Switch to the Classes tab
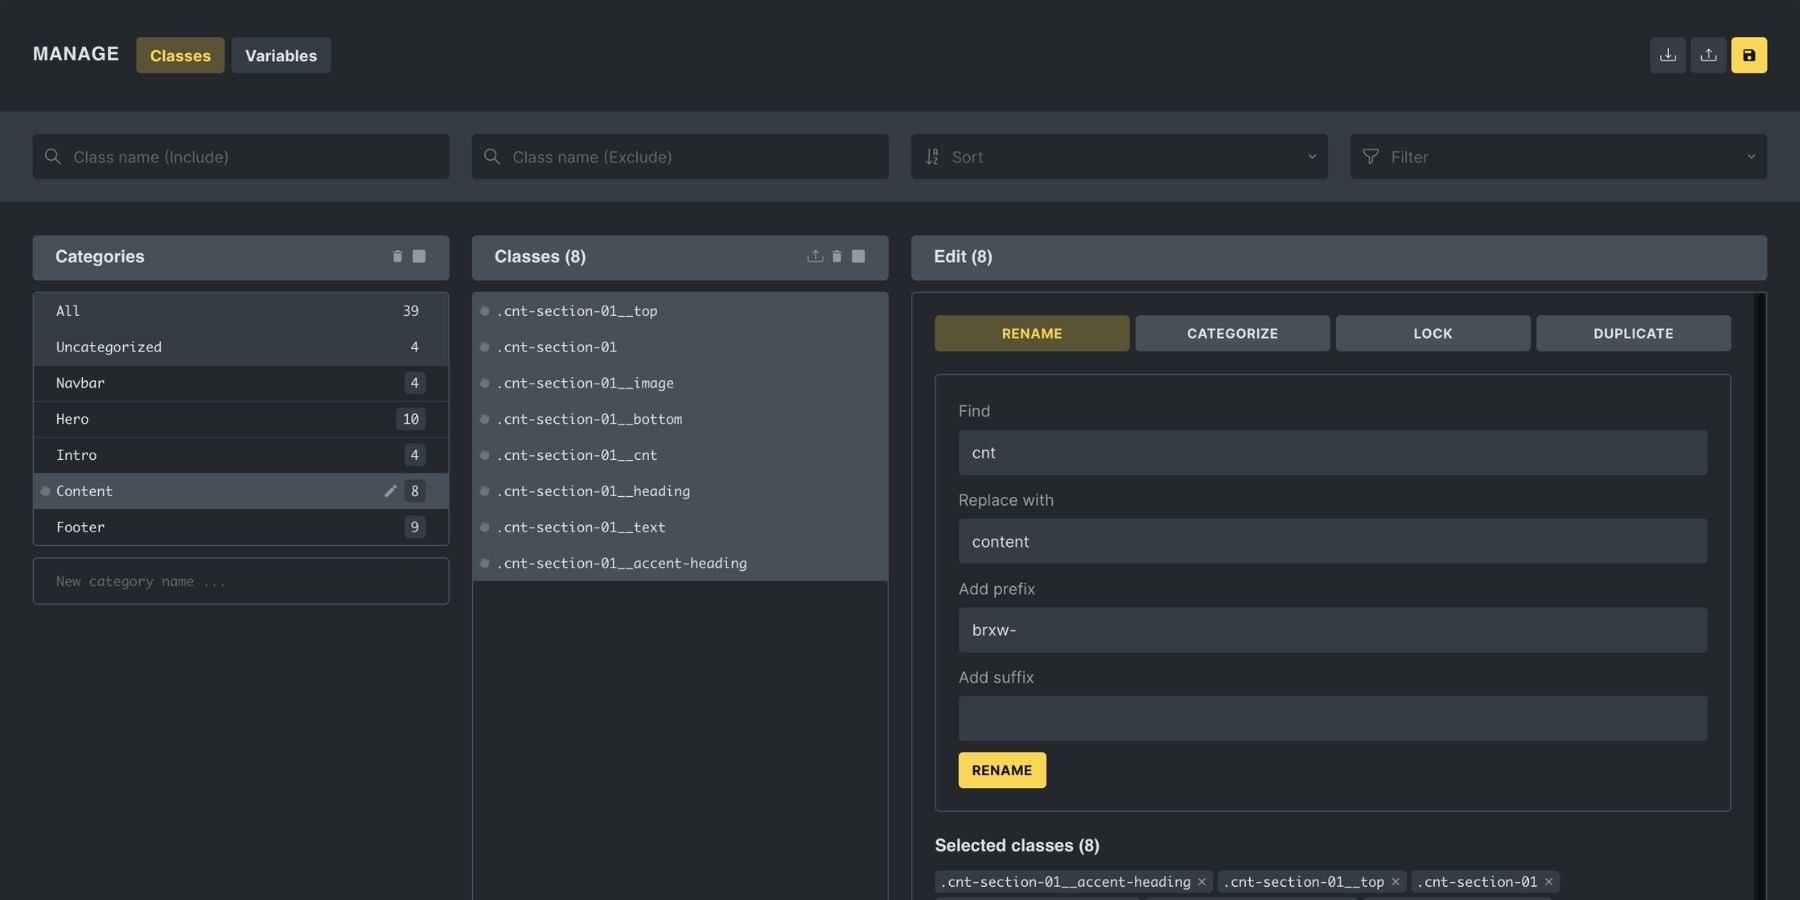The height and width of the screenshot is (900, 1800). point(180,55)
